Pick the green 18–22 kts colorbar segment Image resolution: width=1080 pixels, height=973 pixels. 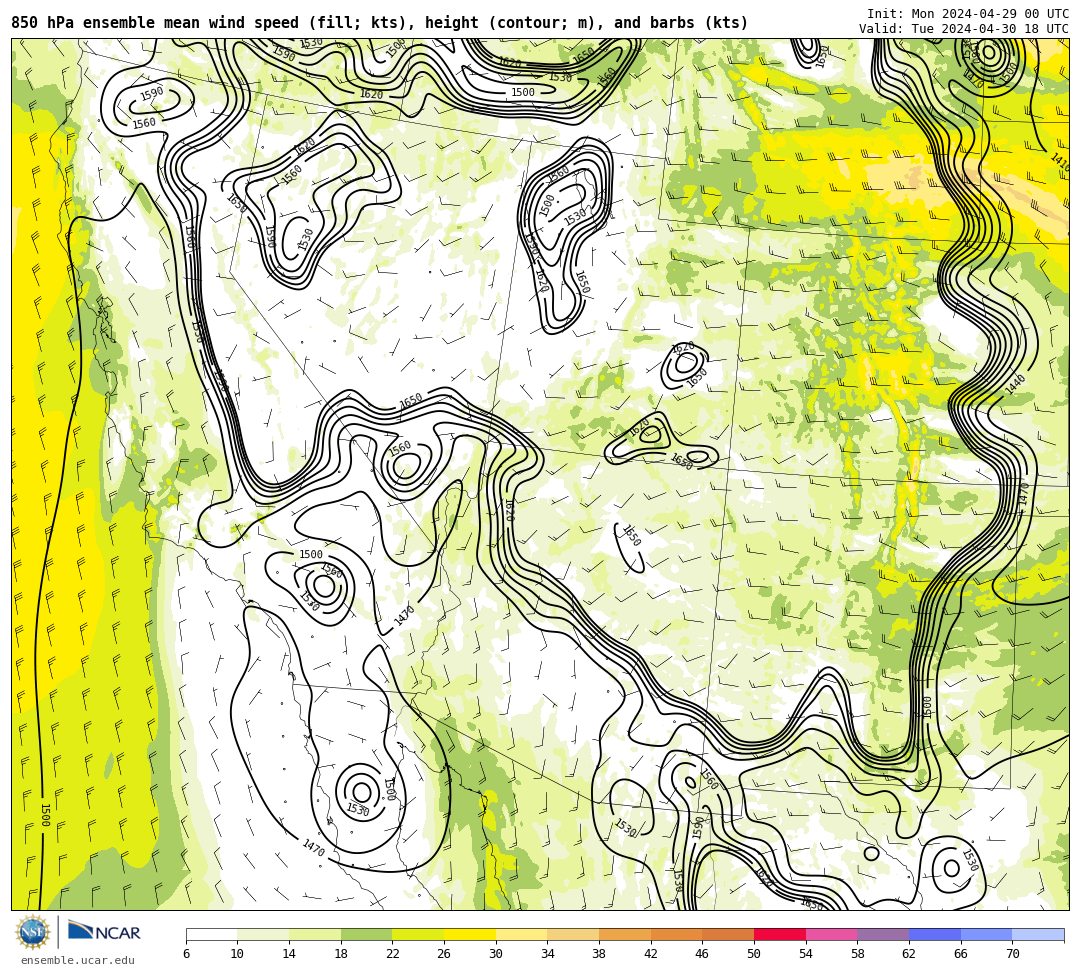click(366, 934)
